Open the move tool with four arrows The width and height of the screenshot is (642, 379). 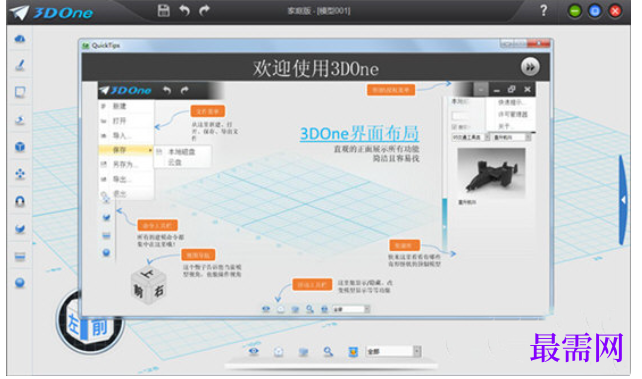[x=20, y=174]
